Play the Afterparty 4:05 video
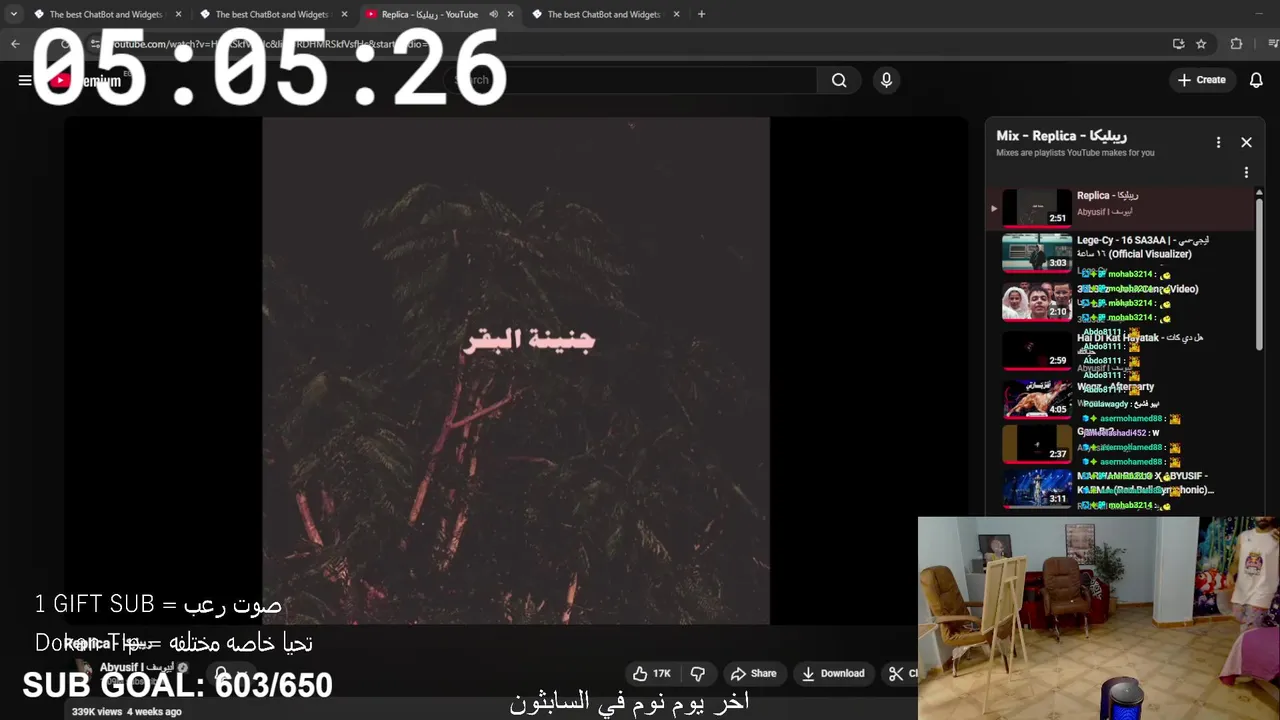This screenshot has height=720, width=1280. (x=1120, y=399)
